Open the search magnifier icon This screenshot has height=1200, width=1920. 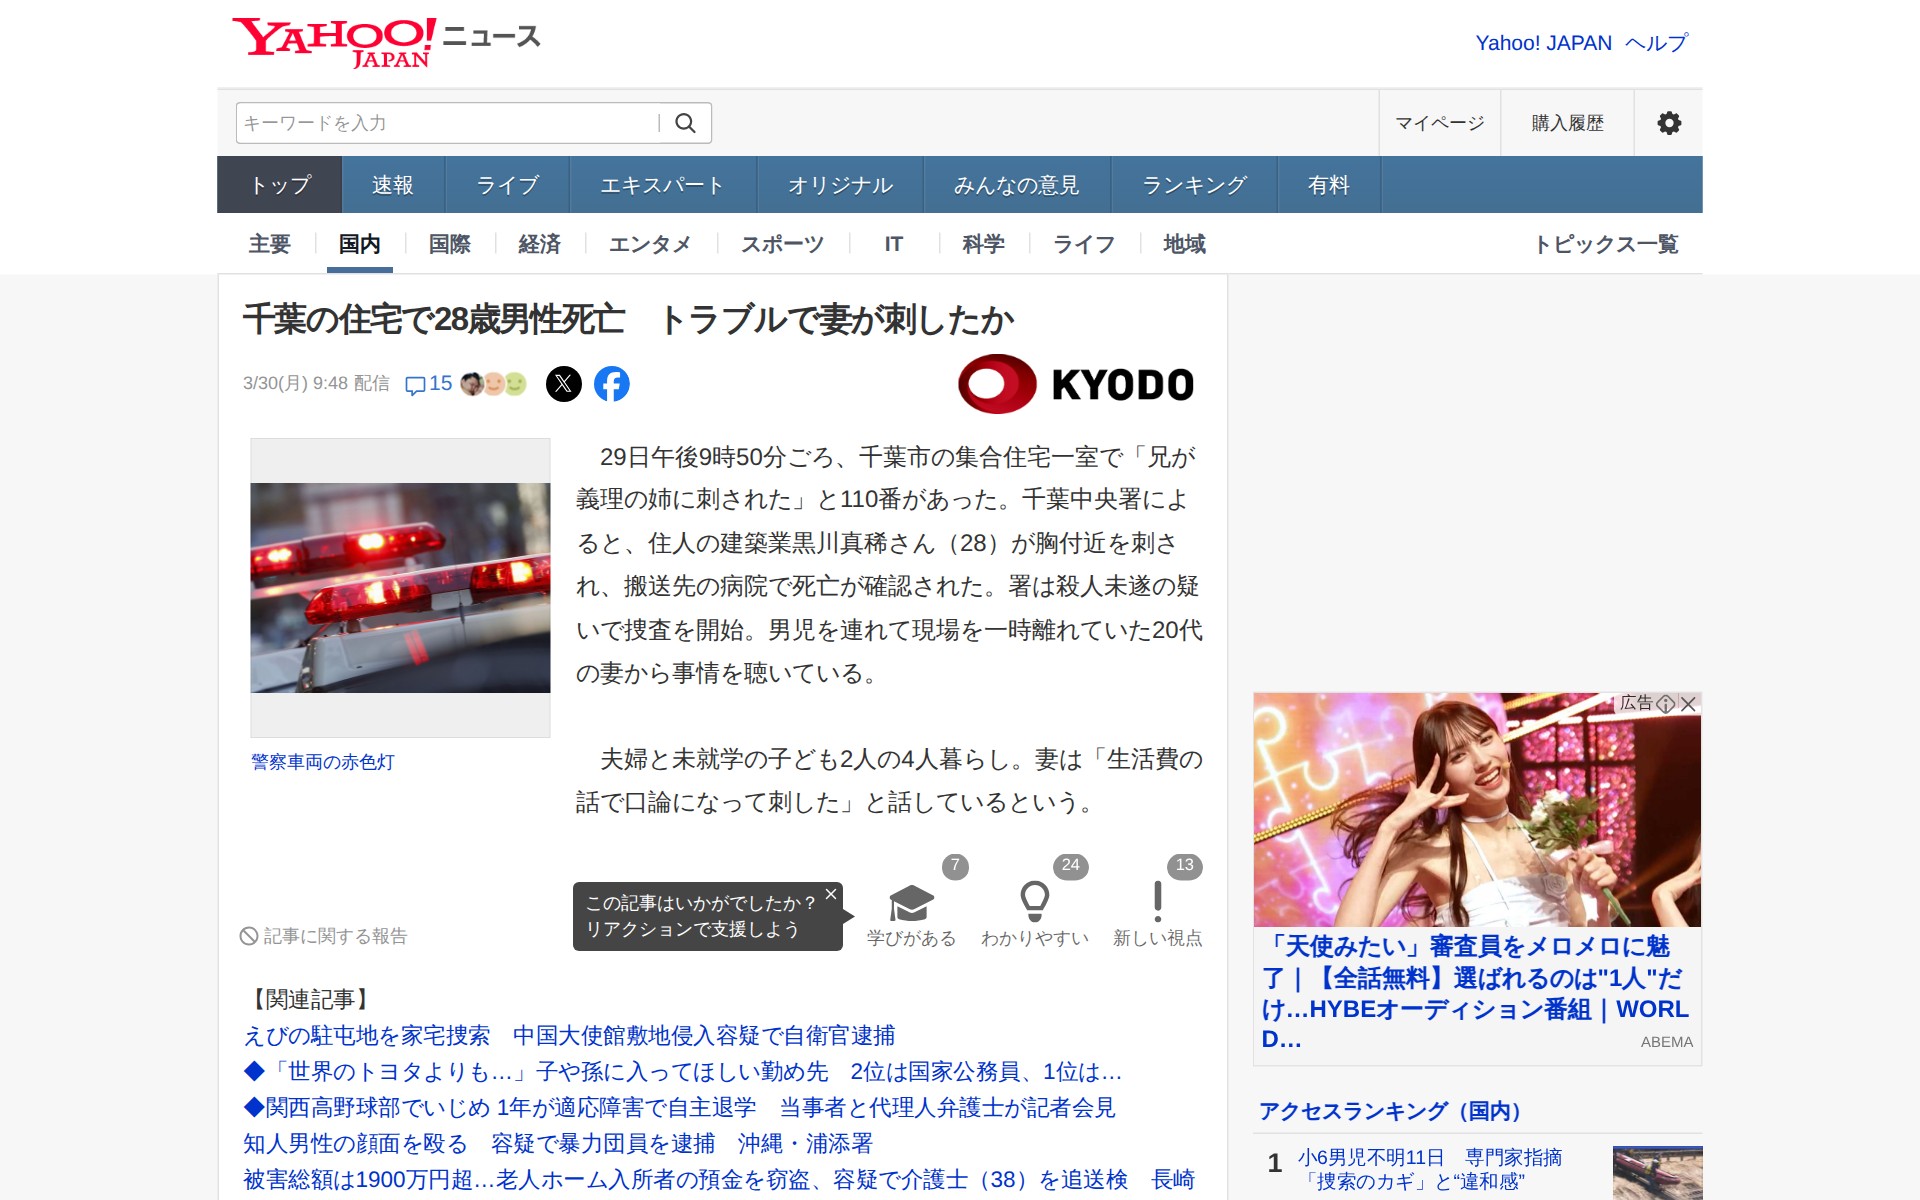click(686, 122)
